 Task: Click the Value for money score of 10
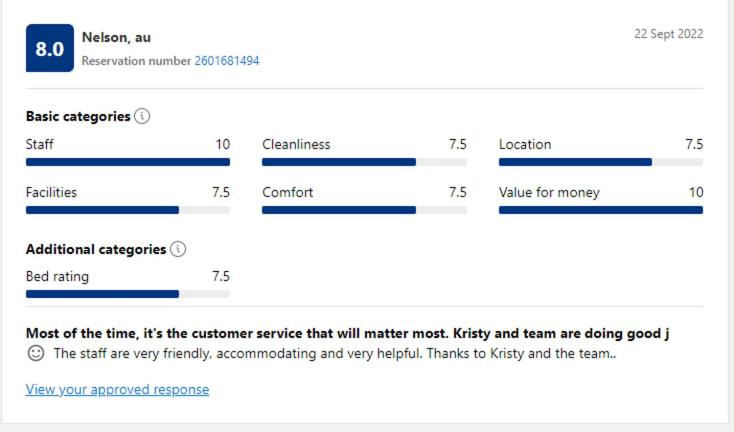[695, 192]
